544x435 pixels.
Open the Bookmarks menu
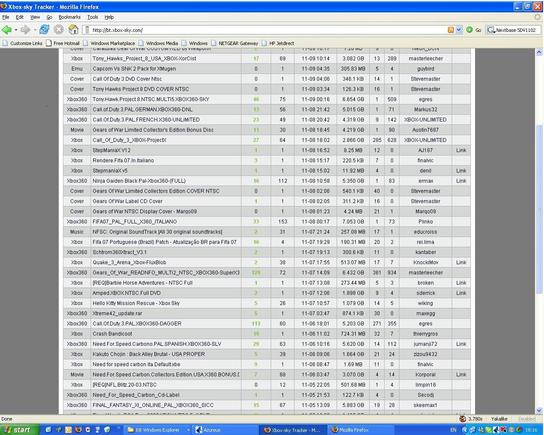click(69, 17)
